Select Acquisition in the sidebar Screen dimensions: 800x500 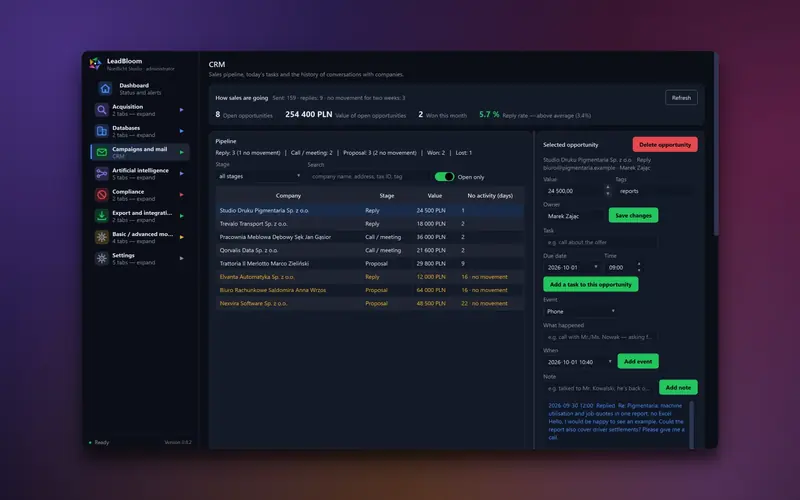point(140,110)
